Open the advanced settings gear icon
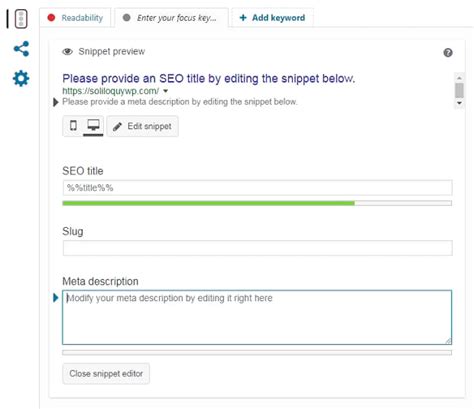The height and width of the screenshot is (409, 474). click(21, 79)
